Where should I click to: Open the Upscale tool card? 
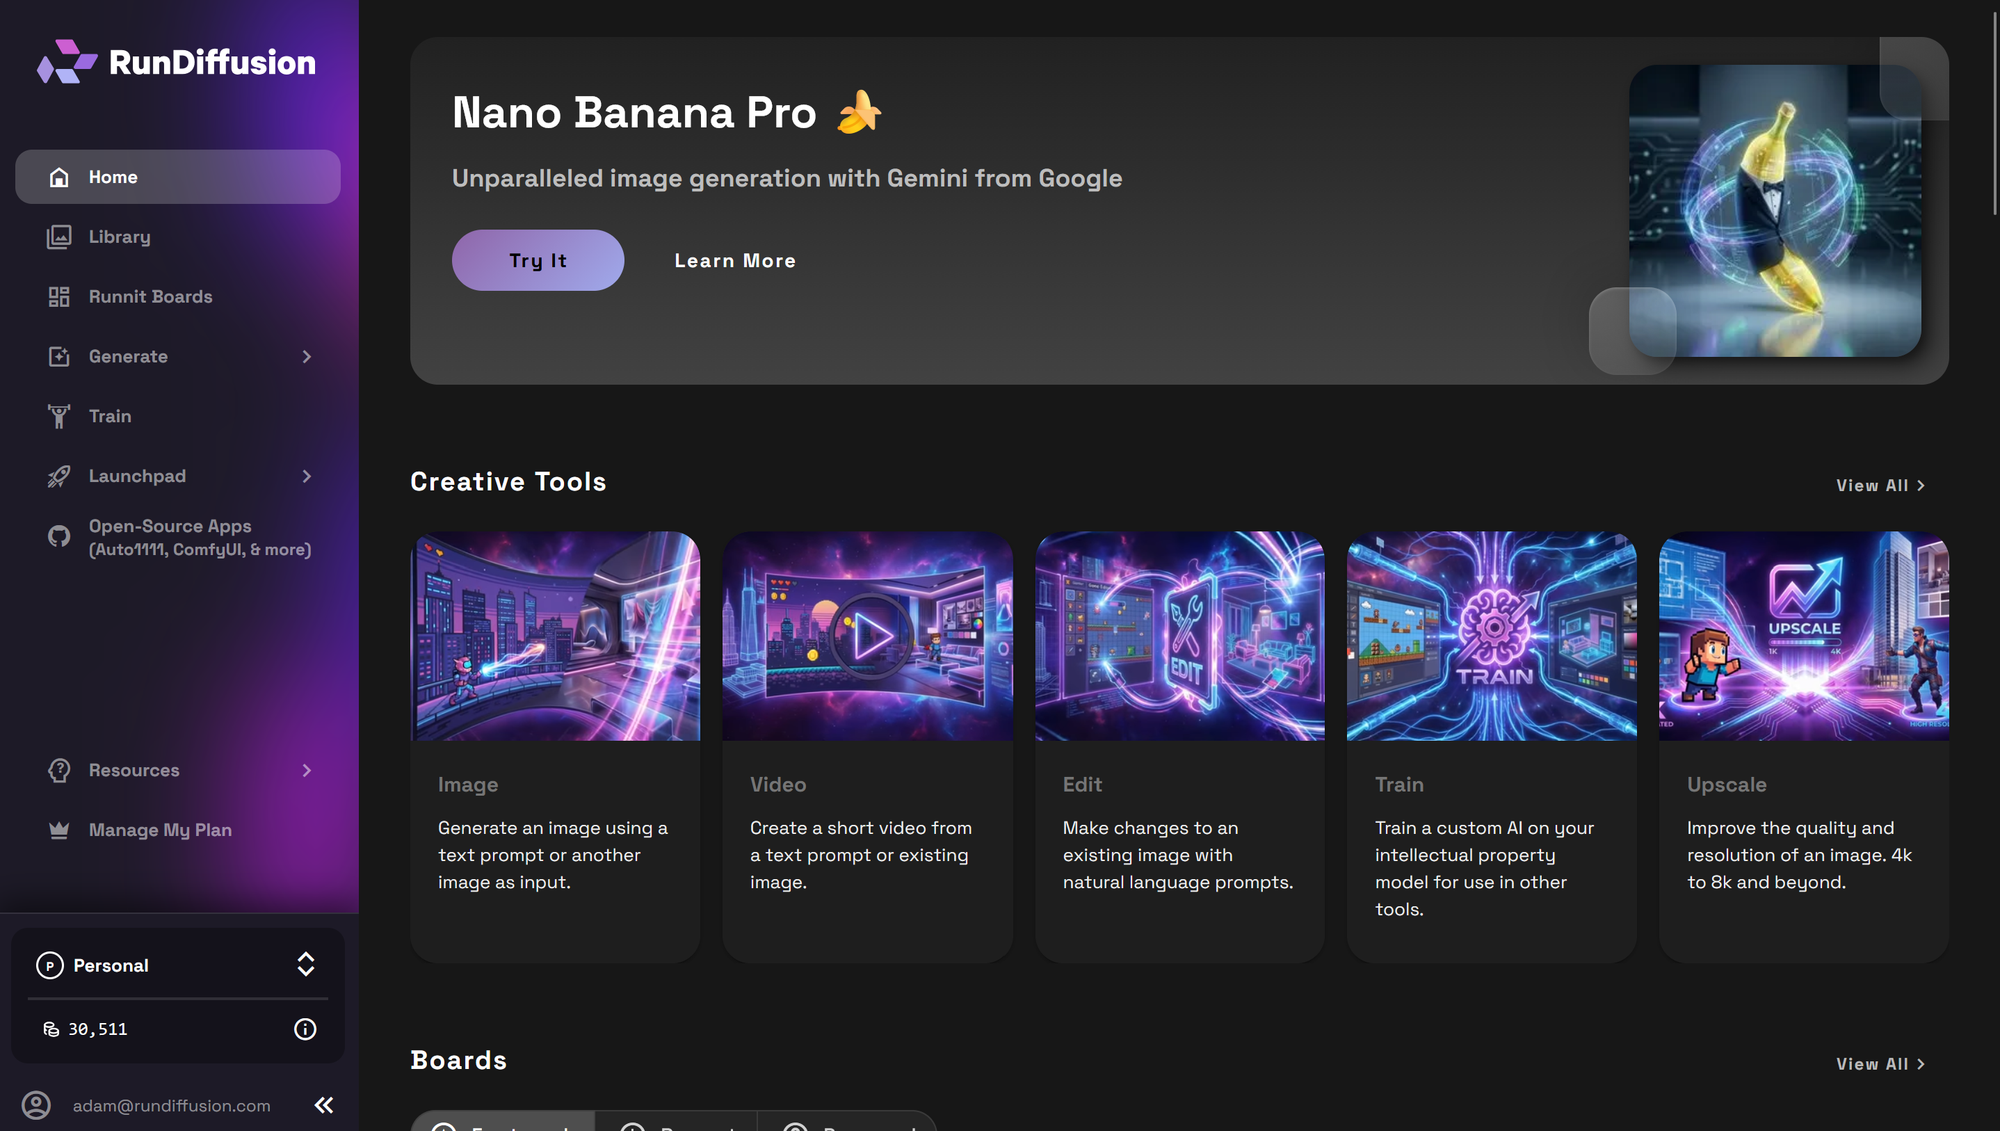[1803, 745]
